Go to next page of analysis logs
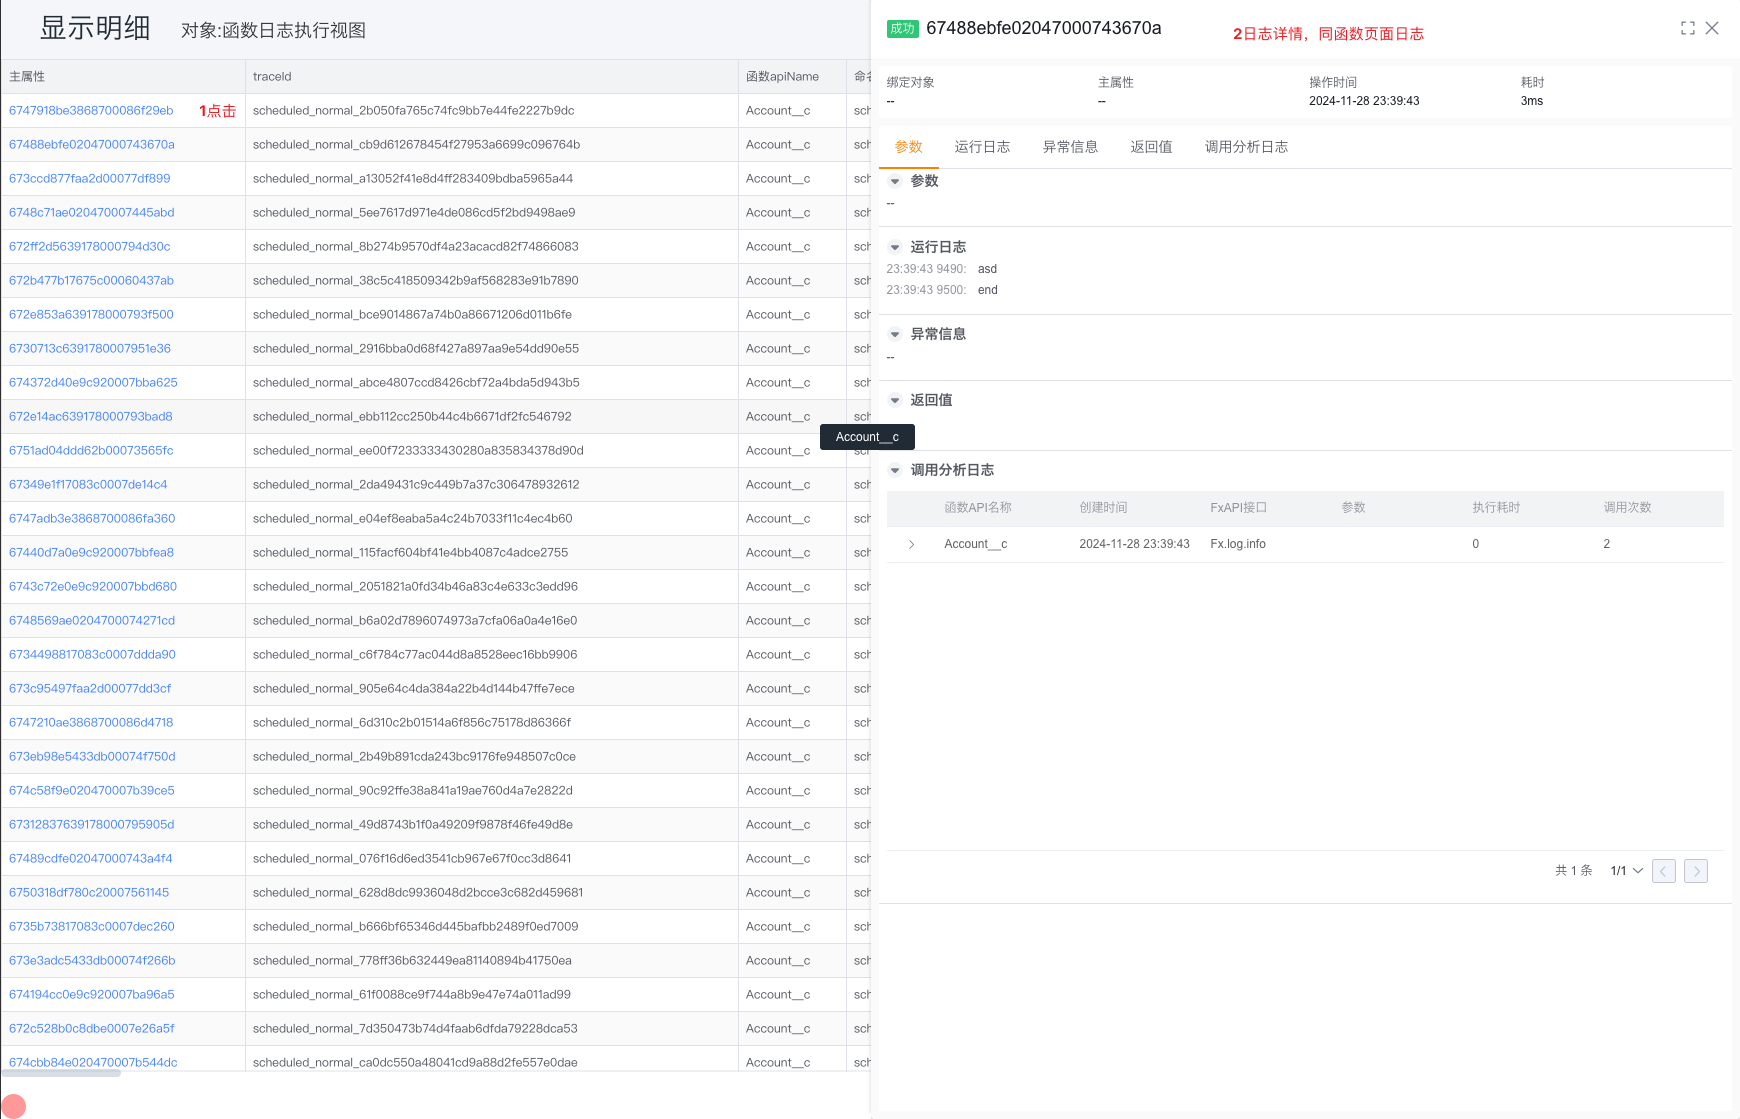The height and width of the screenshot is (1119, 1740). pyautogui.click(x=1695, y=871)
